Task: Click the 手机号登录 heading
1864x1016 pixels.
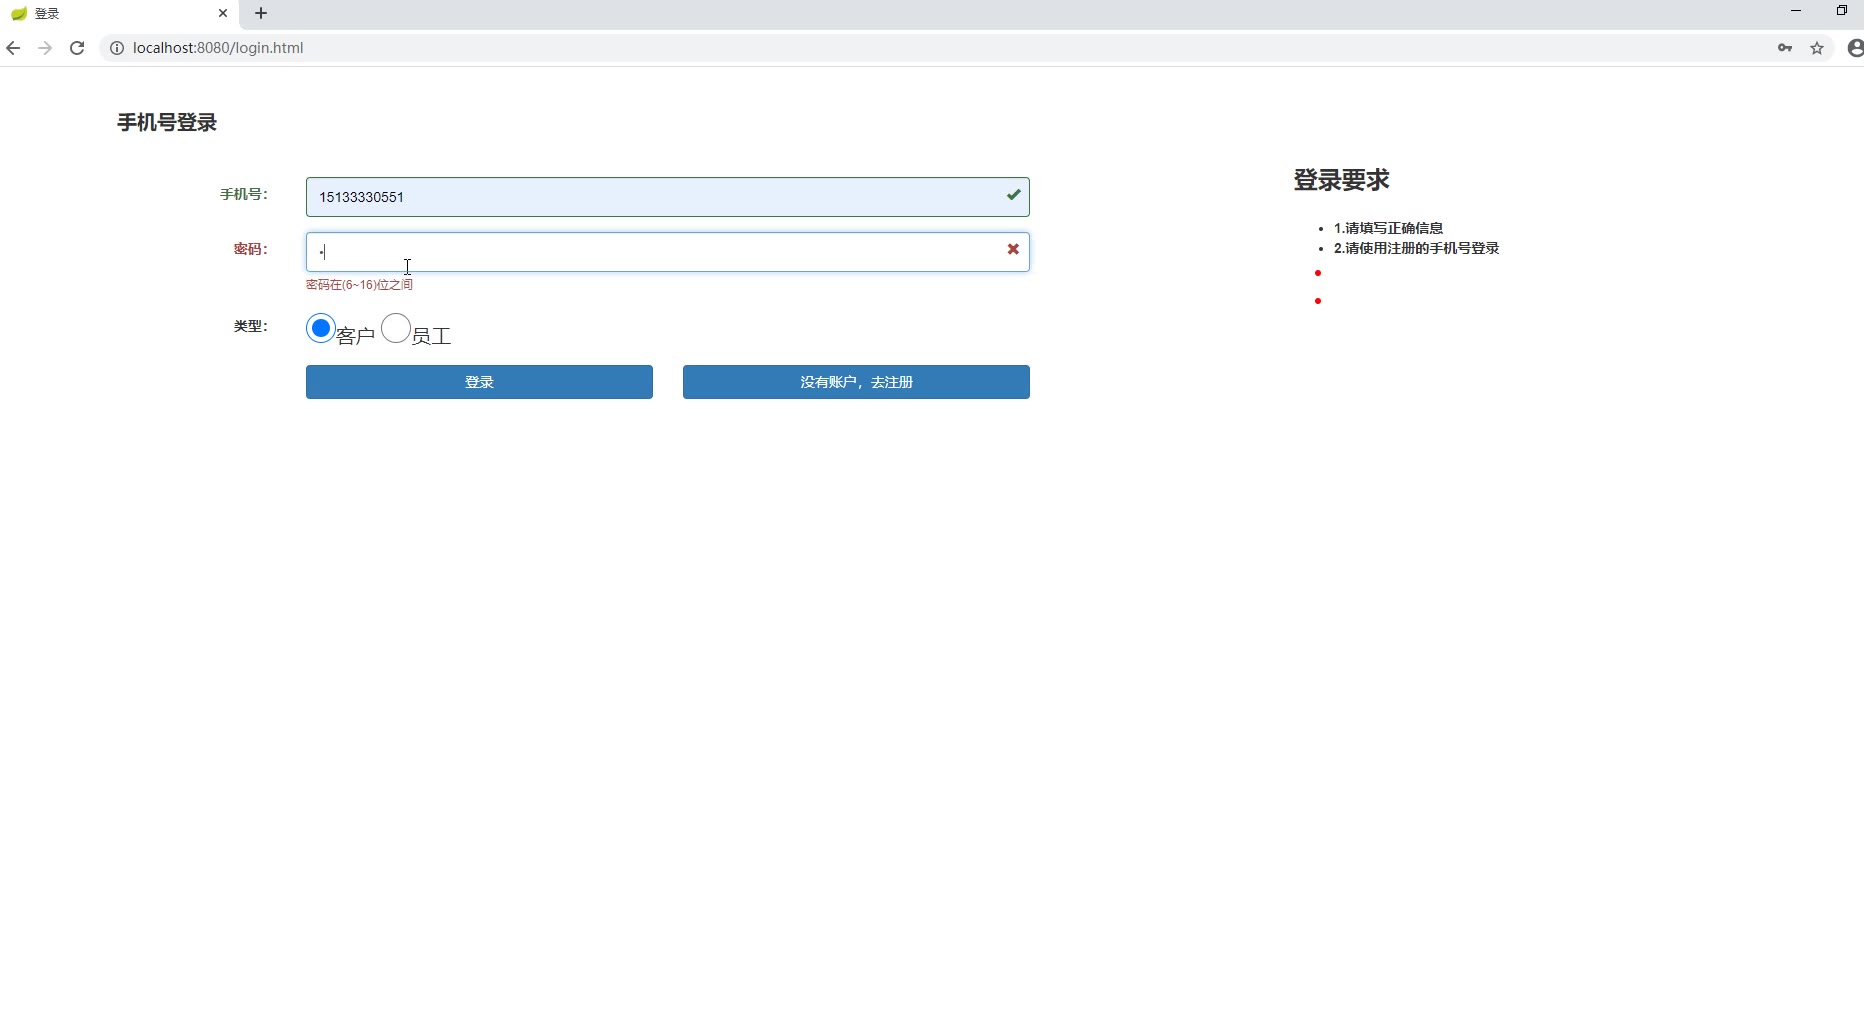Action: point(167,122)
